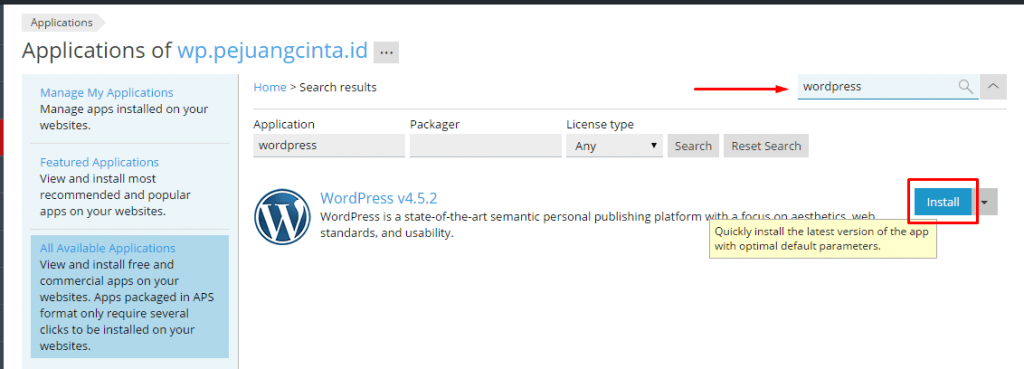The width and height of the screenshot is (1024, 369).
Task: Focus the Packager input field
Action: click(486, 146)
